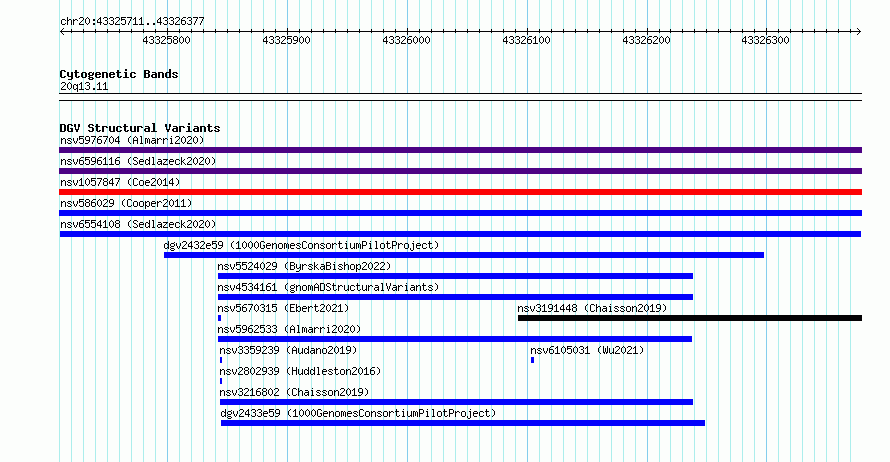Click the 43325900 ruler position

click(x=287, y=40)
